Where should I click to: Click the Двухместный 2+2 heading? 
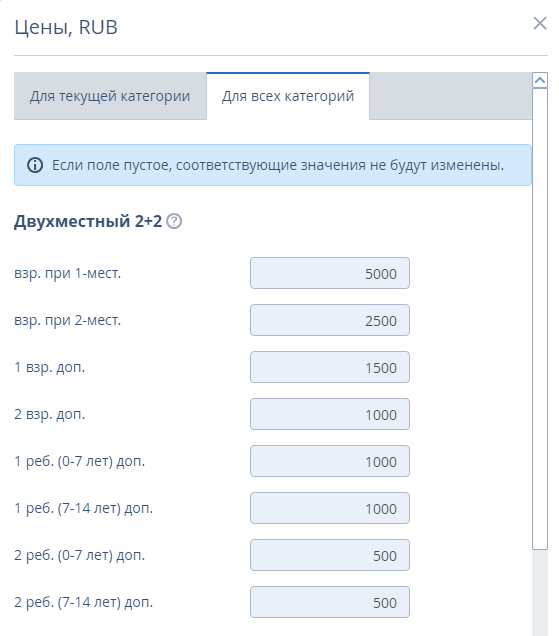[88, 221]
